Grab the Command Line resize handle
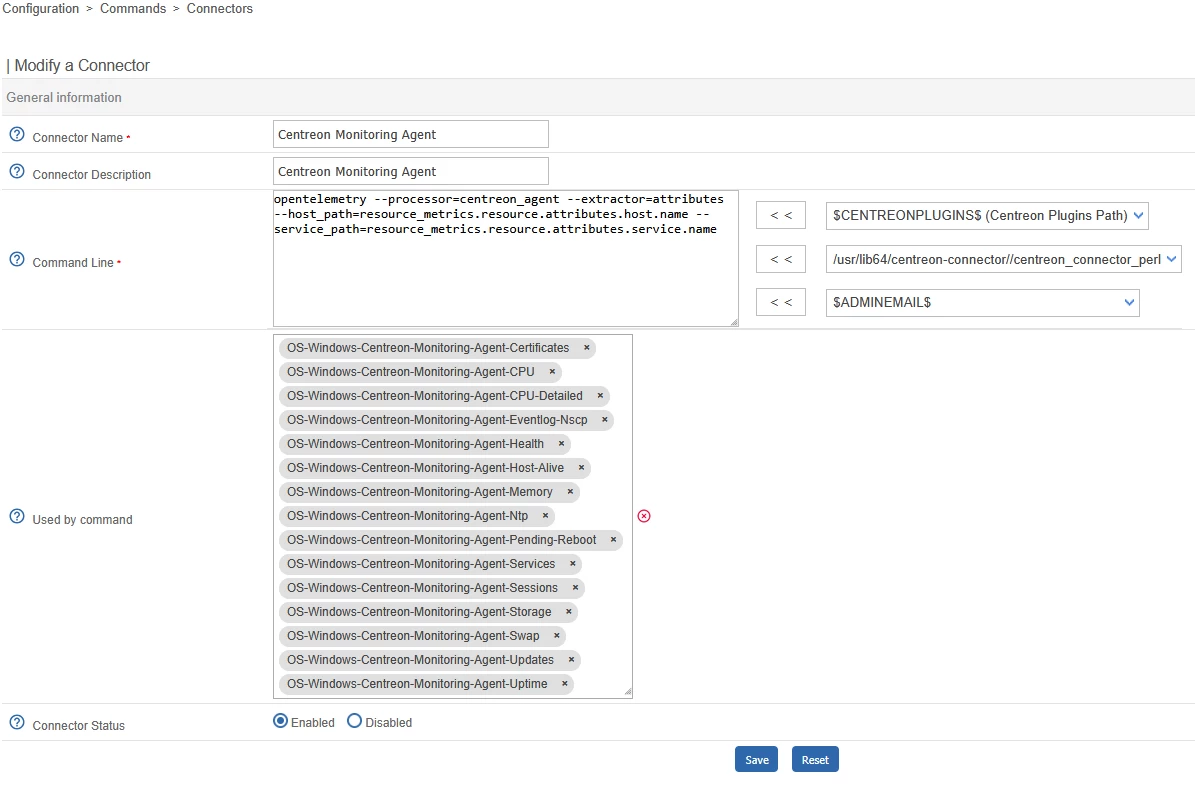This screenshot has height=805, width=1195. click(734, 322)
